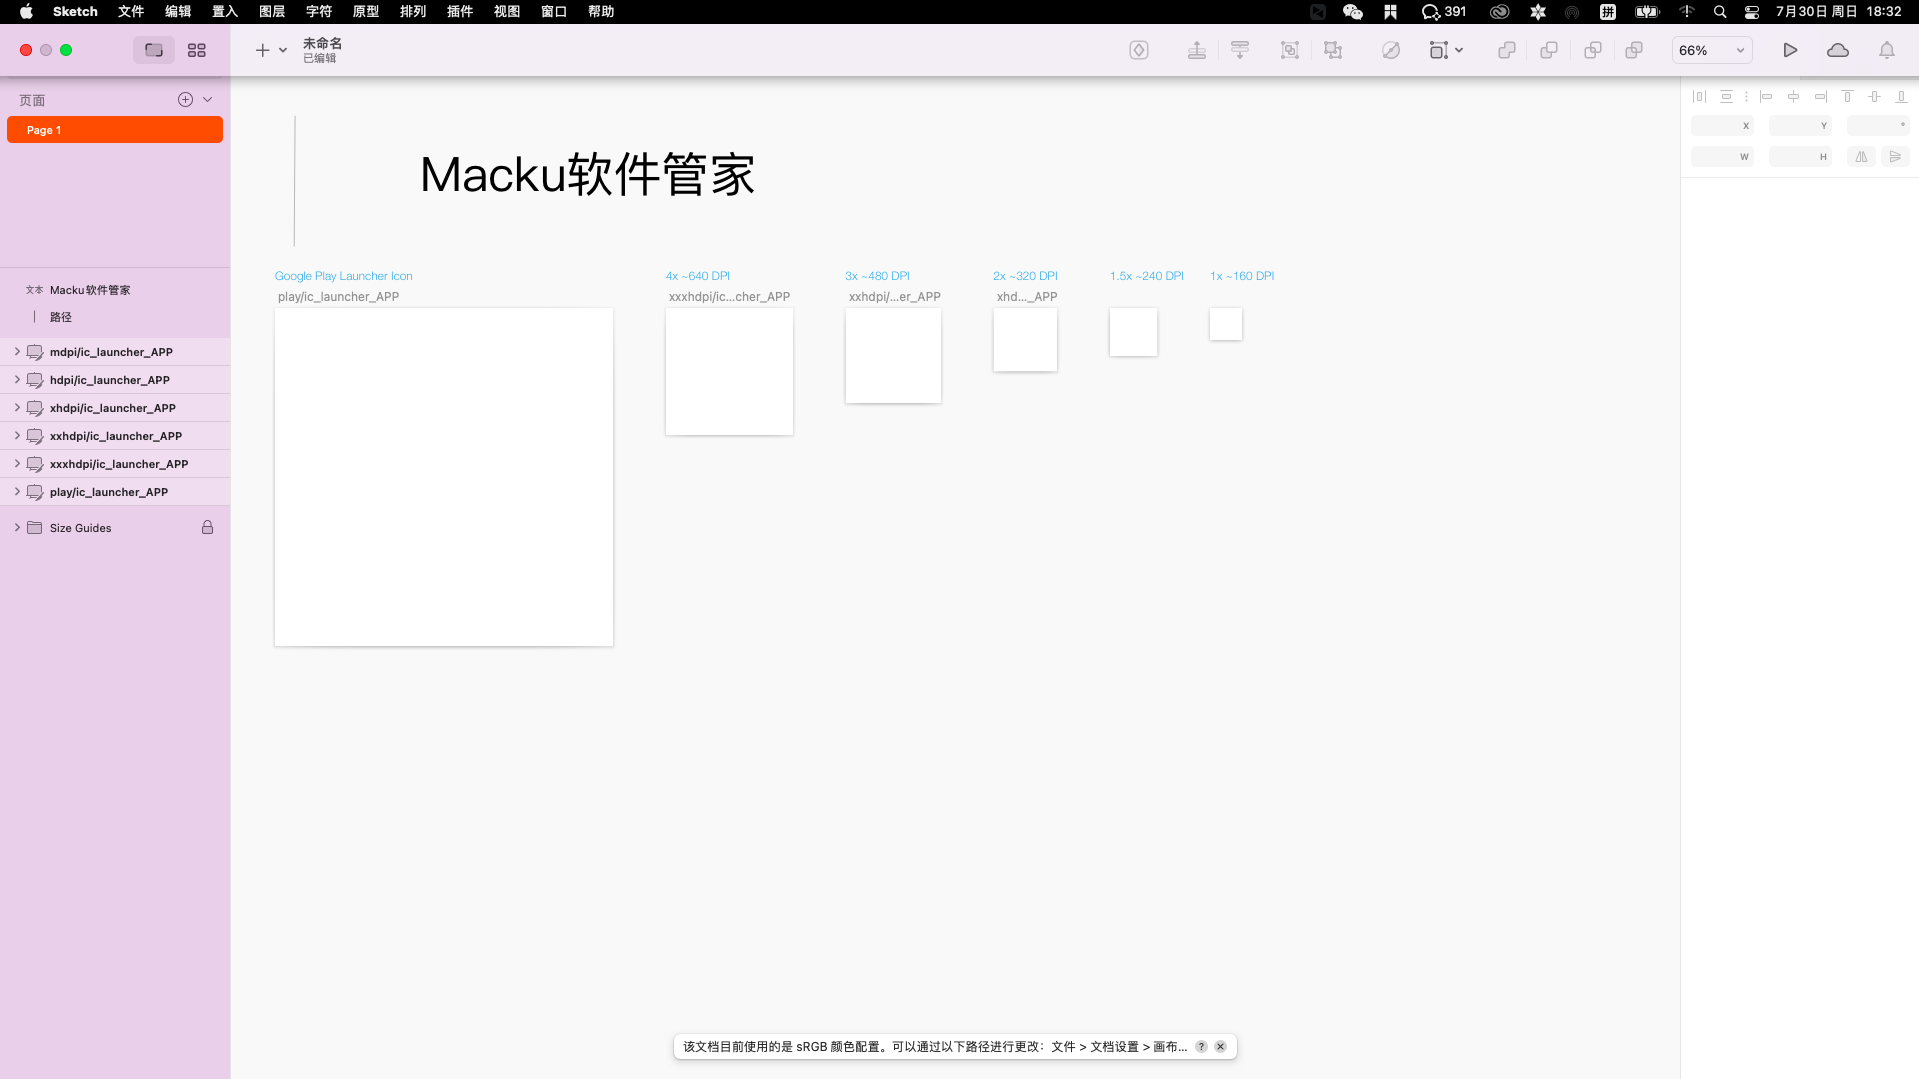Expand the xxhdpi/ic_launcher_APP artboard
This screenshot has height=1079, width=1919.
(17, 436)
